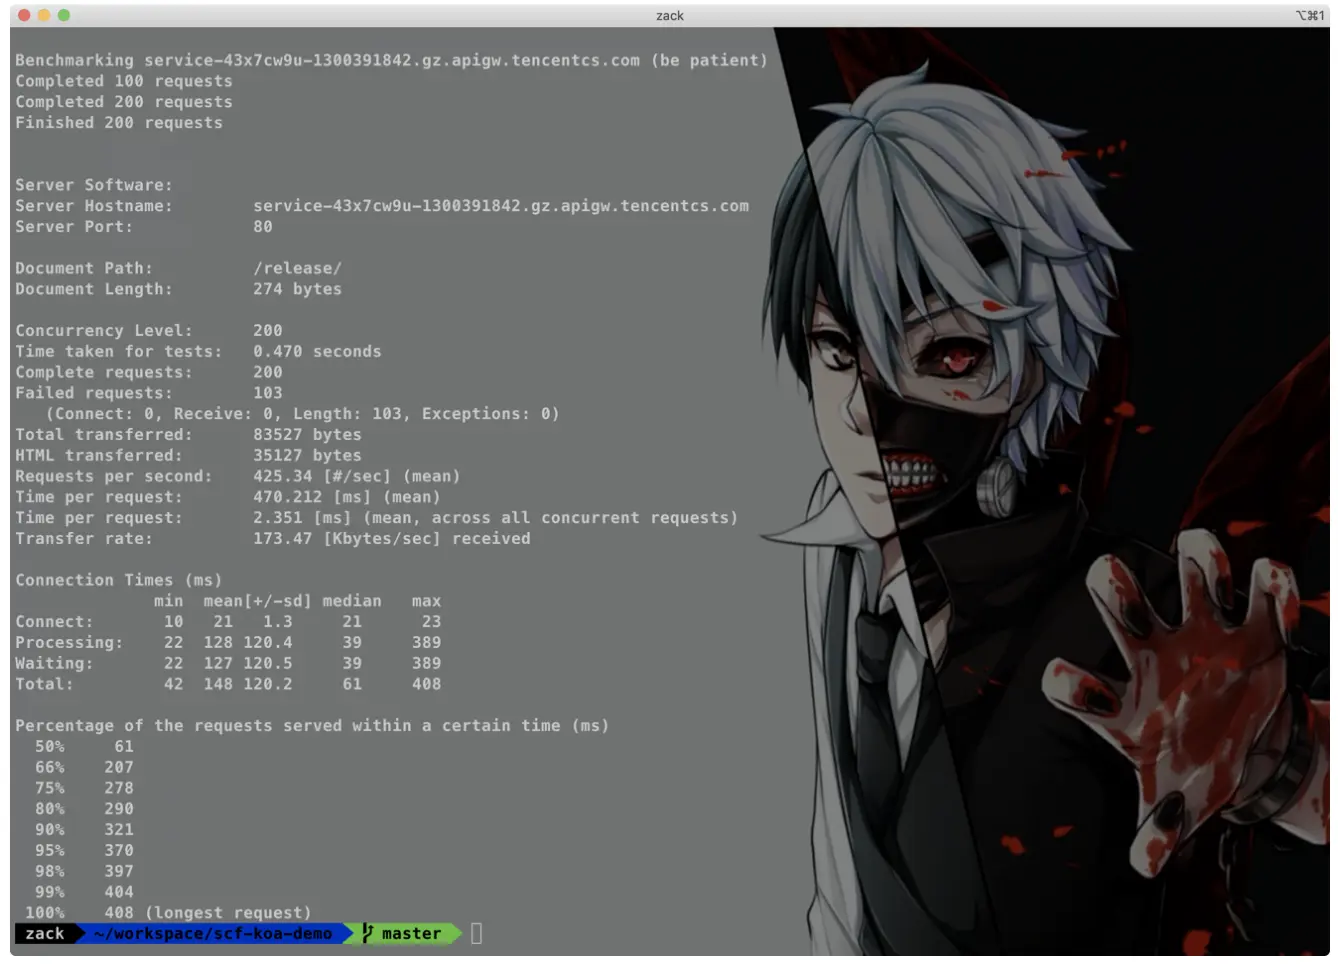Click the '50%' percentile row

tap(84, 747)
